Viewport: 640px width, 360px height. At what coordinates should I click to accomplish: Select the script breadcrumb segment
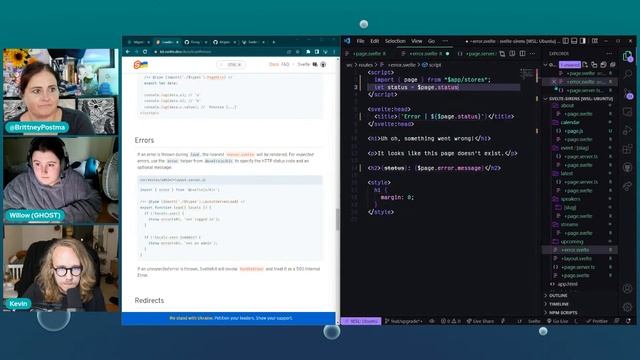434,65
